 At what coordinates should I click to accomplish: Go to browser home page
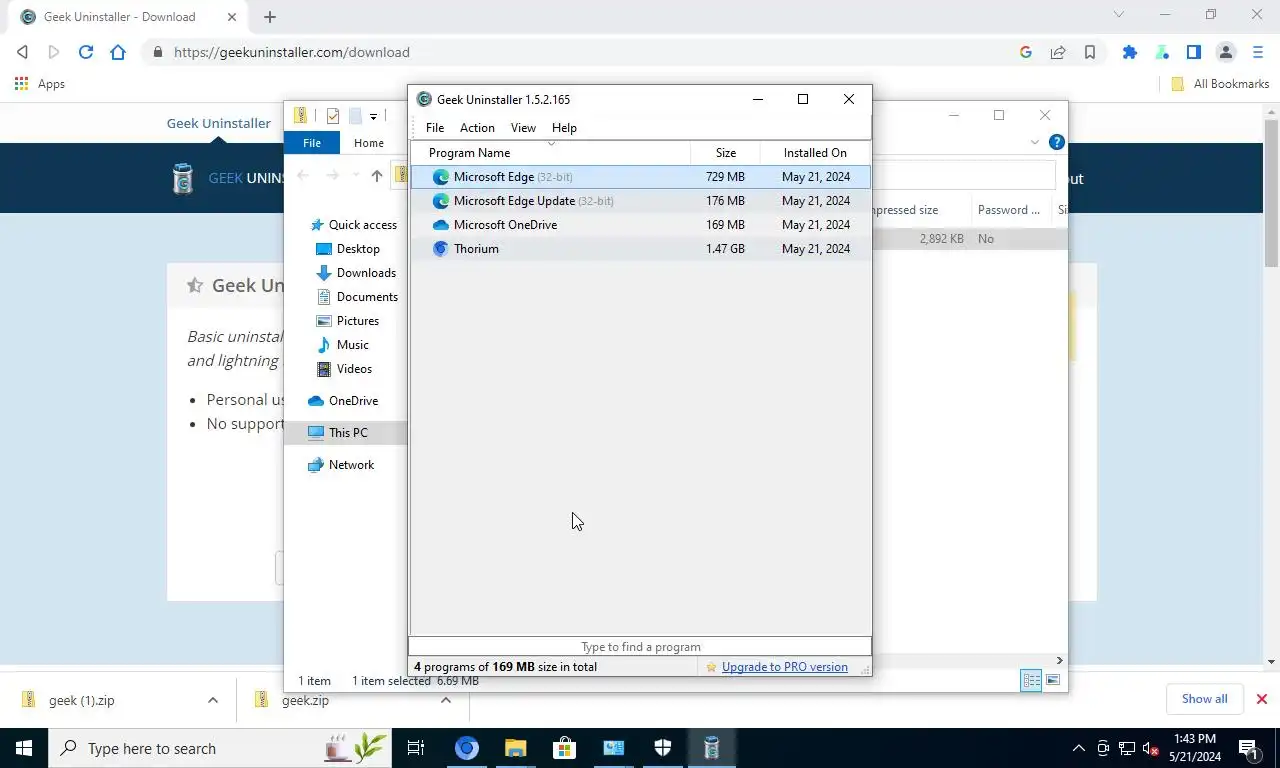click(x=118, y=52)
